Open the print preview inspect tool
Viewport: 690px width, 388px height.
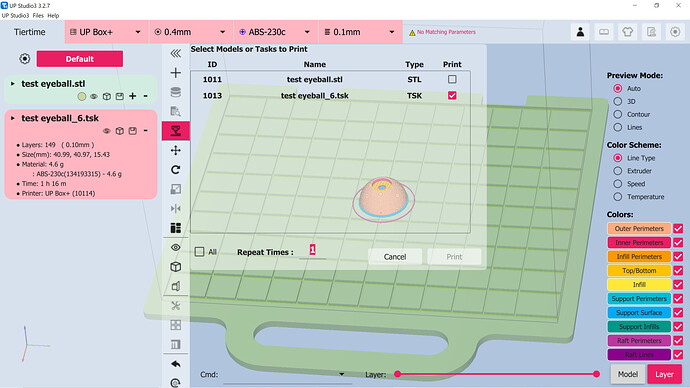tap(176, 112)
